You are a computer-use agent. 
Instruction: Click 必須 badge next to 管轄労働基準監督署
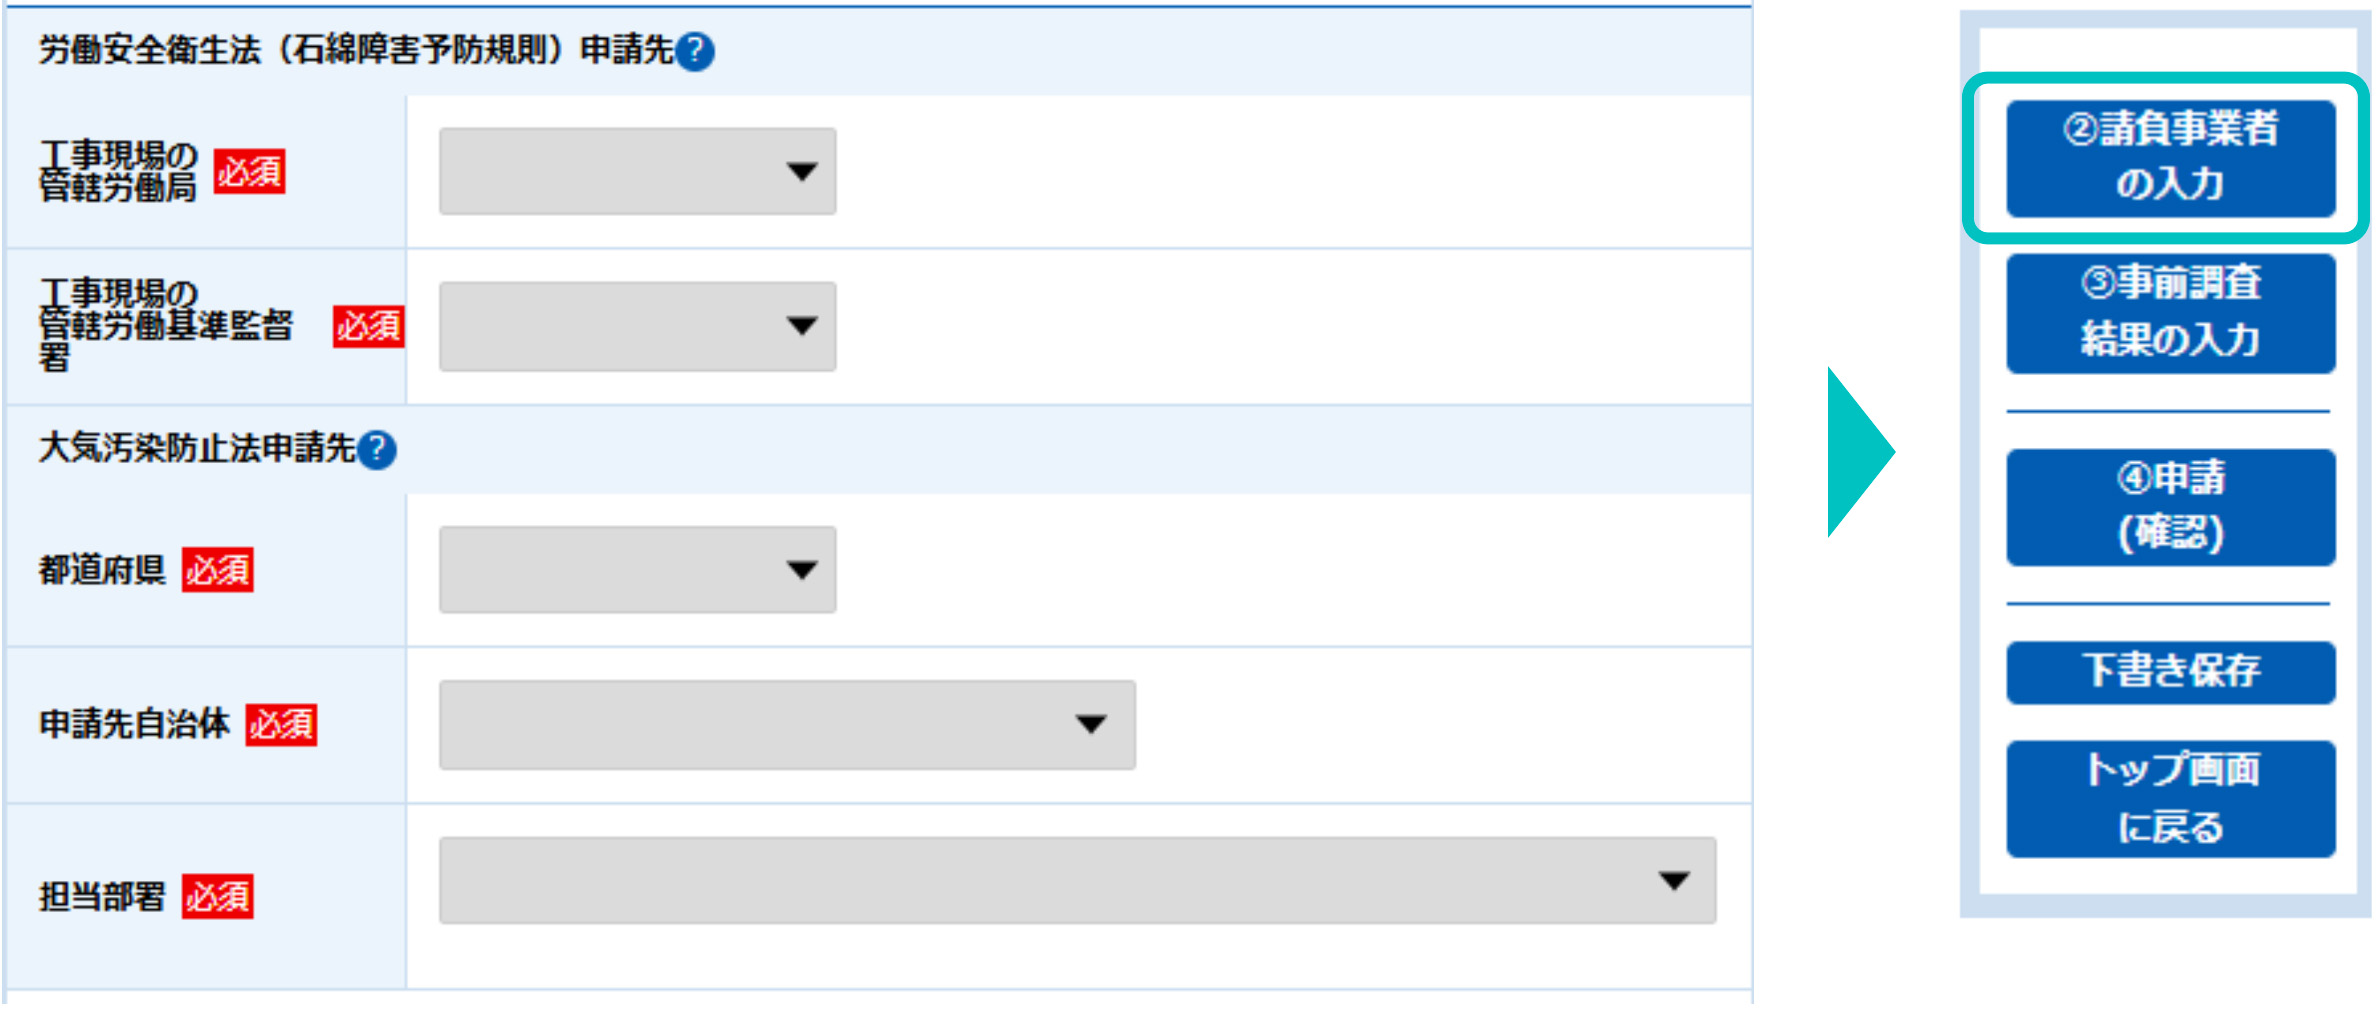click(x=368, y=327)
